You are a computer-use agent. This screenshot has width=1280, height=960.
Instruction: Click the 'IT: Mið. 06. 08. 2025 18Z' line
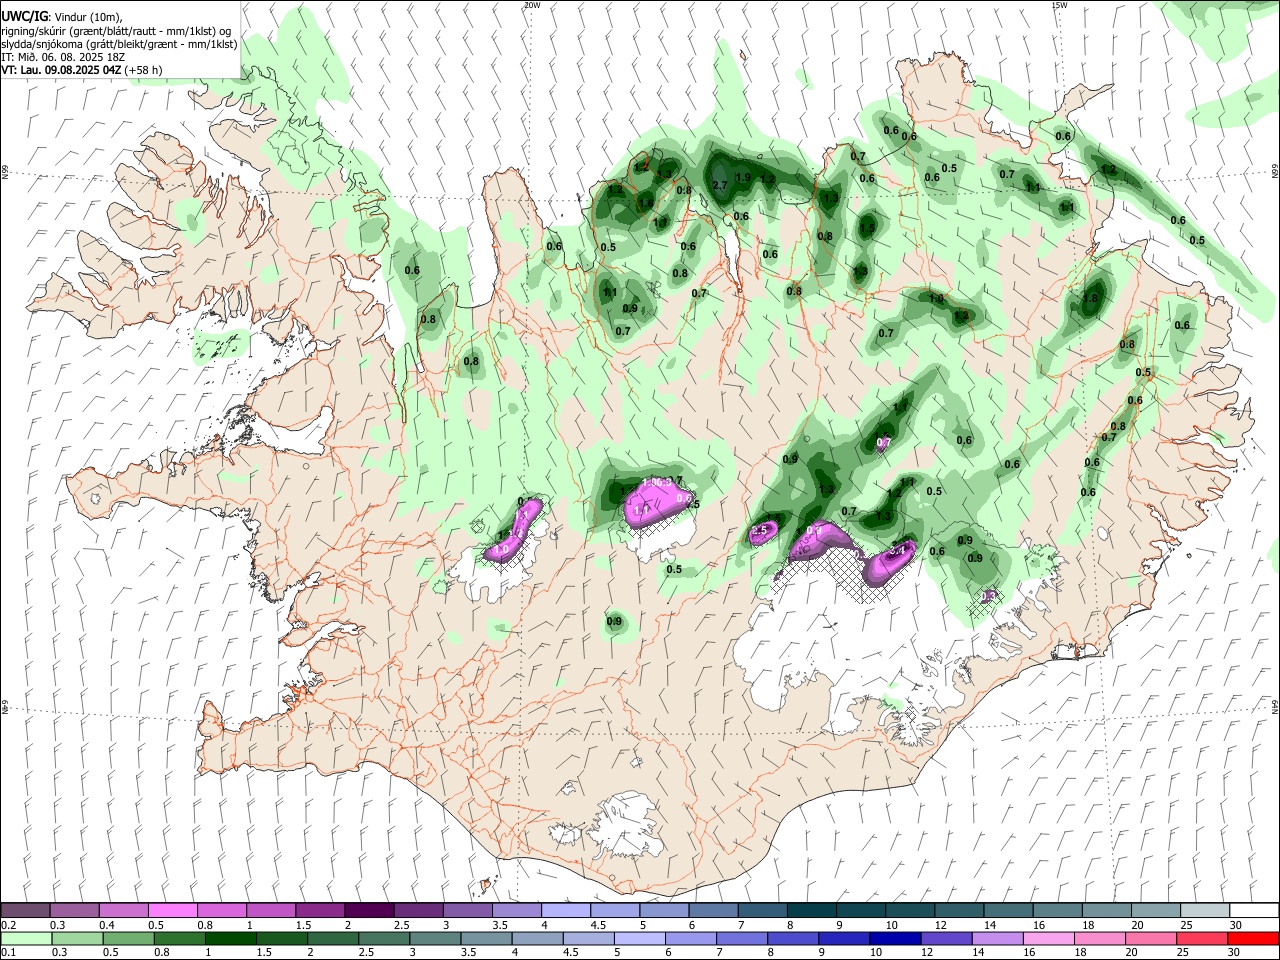click(x=62, y=57)
